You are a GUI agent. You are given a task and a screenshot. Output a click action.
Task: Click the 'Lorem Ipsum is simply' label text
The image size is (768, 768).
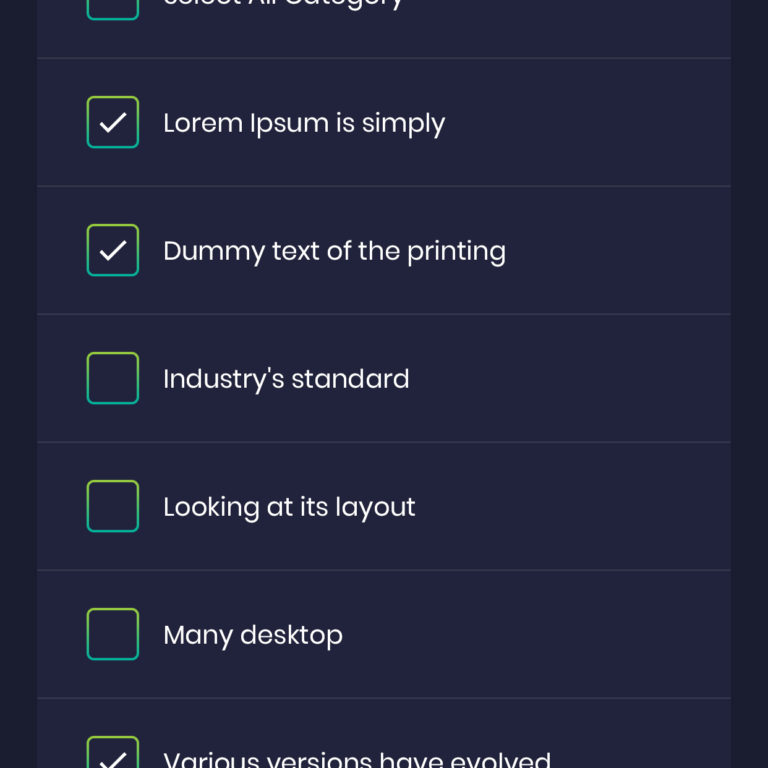click(304, 123)
